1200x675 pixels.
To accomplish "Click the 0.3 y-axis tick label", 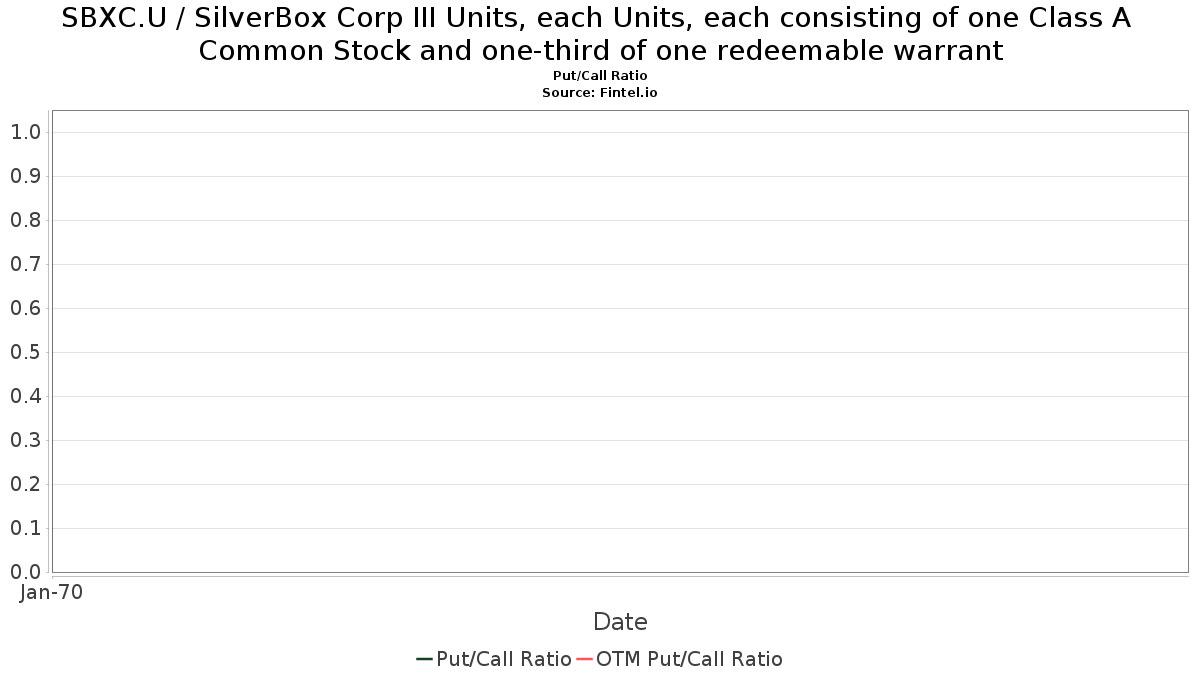I will click(x=24, y=440).
